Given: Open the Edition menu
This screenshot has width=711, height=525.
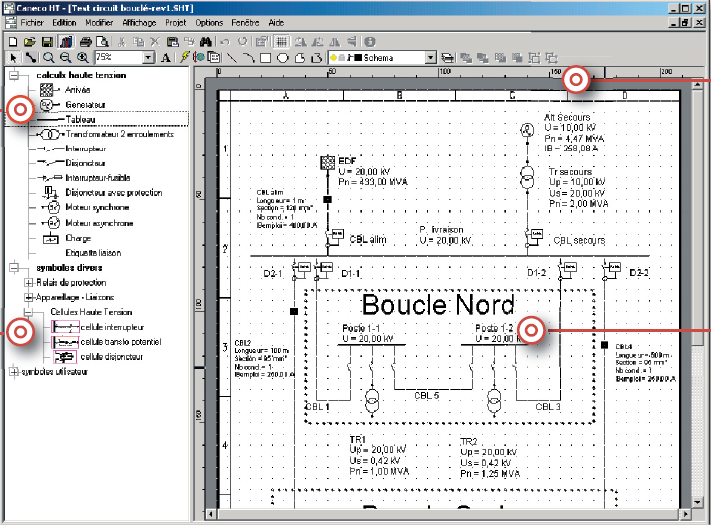Looking at the screenshot, I should 64,23.
